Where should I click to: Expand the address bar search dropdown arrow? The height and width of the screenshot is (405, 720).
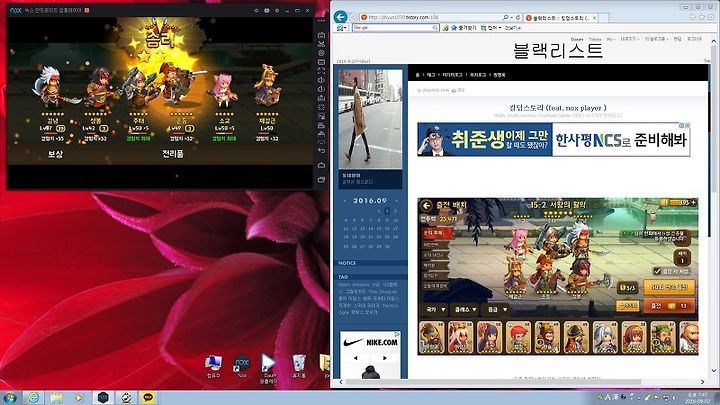(512, 17)
